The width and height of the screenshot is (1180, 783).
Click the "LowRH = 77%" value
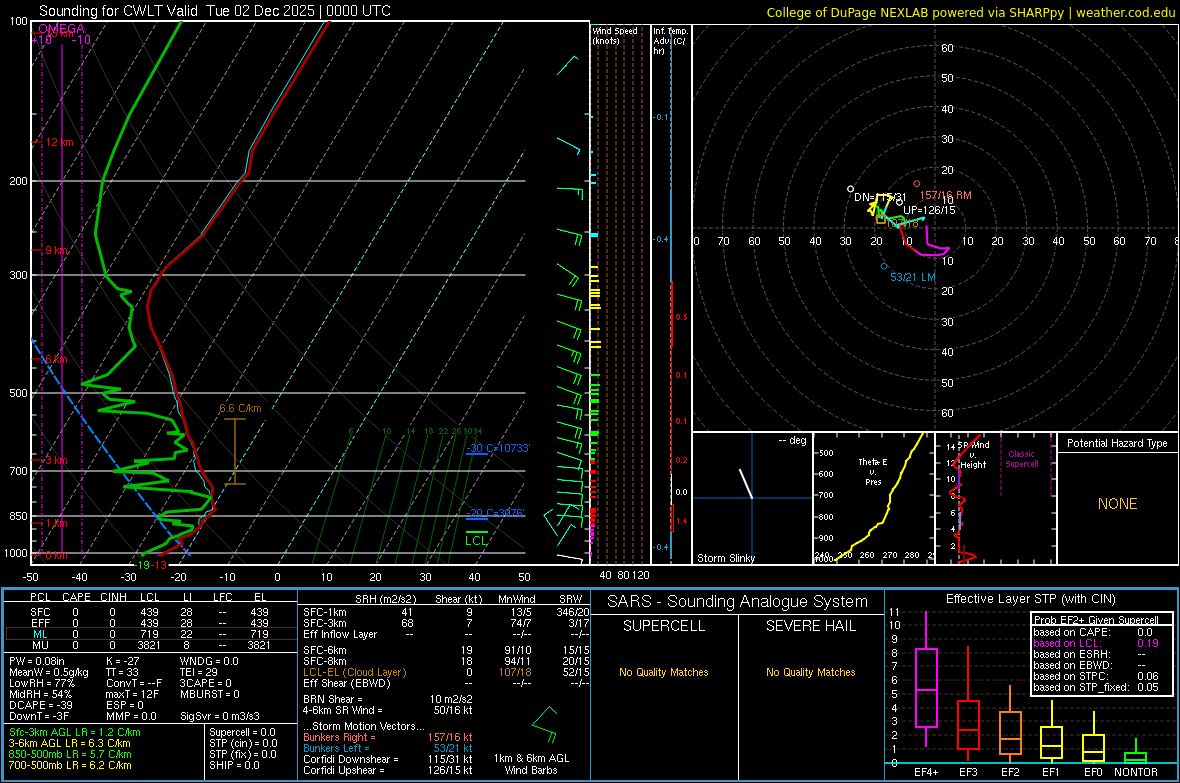tap(41, 684)
